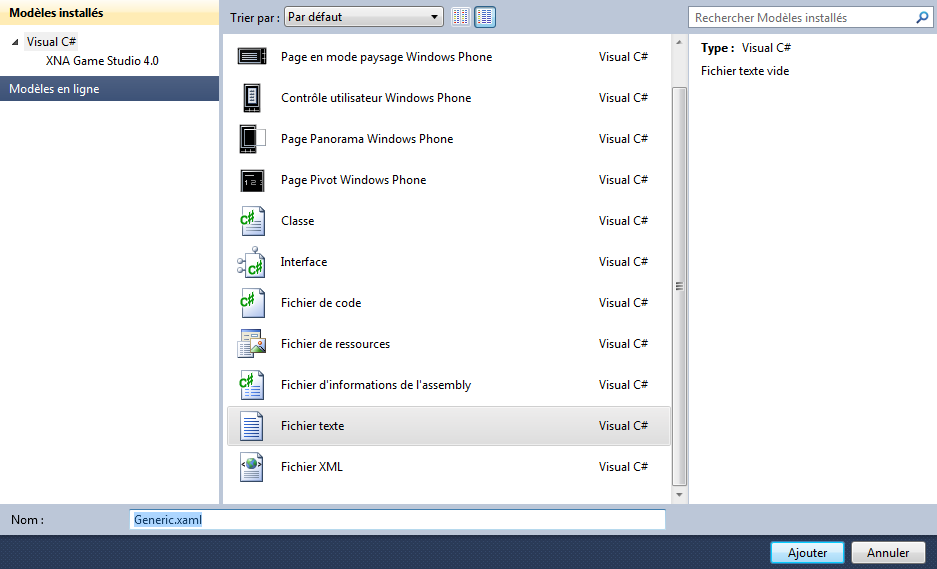The height and width of the screenshot is (569, 937).
Task: Click the Fichier de ressources icon
Action: point(252,344)
